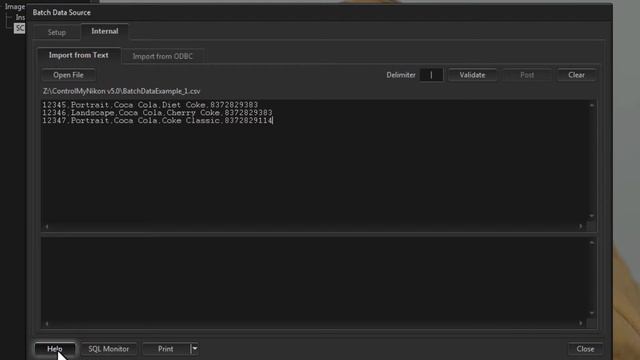
Task: Click the Post button
Action: [527, 75]
